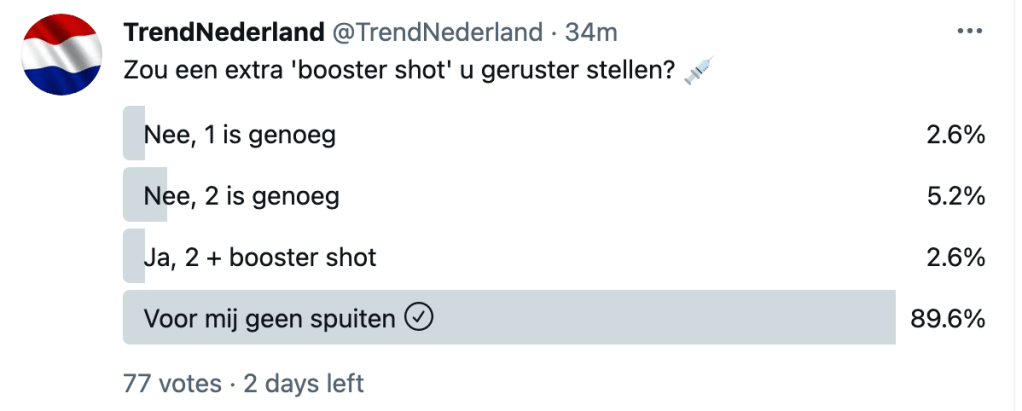Screen dimensions: 1022x411
Task: Click 2.6% beside 'Nee, 1 is genoeg'
Action: click(x=957, y=134)
